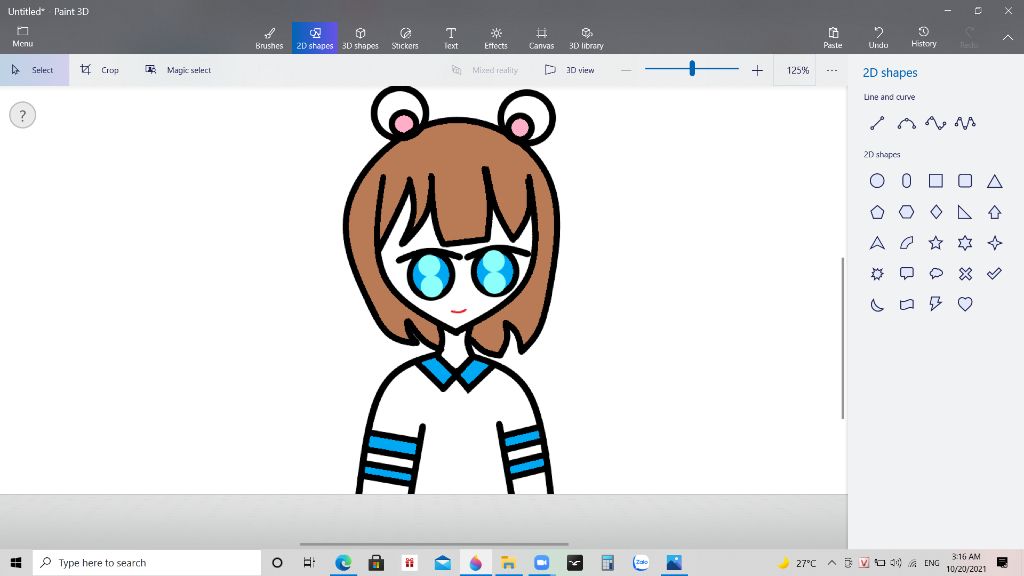Pick the round speech bubble shape
The width and height of the screenshot is (1024, 576).
tap(936, 274)
